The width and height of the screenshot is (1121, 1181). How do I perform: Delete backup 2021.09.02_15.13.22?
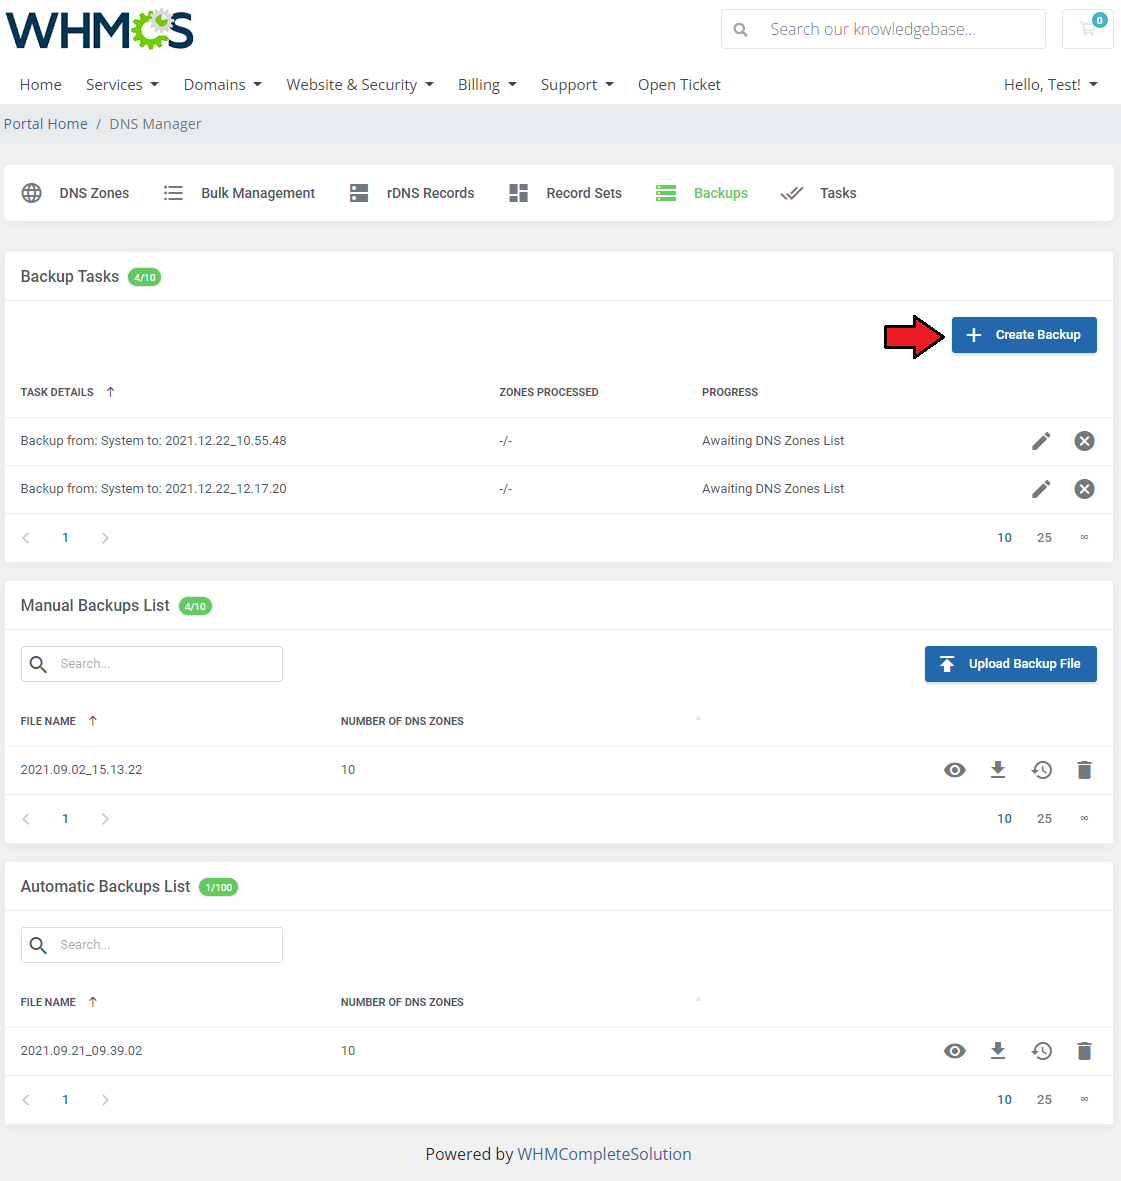pos(1084,770)
